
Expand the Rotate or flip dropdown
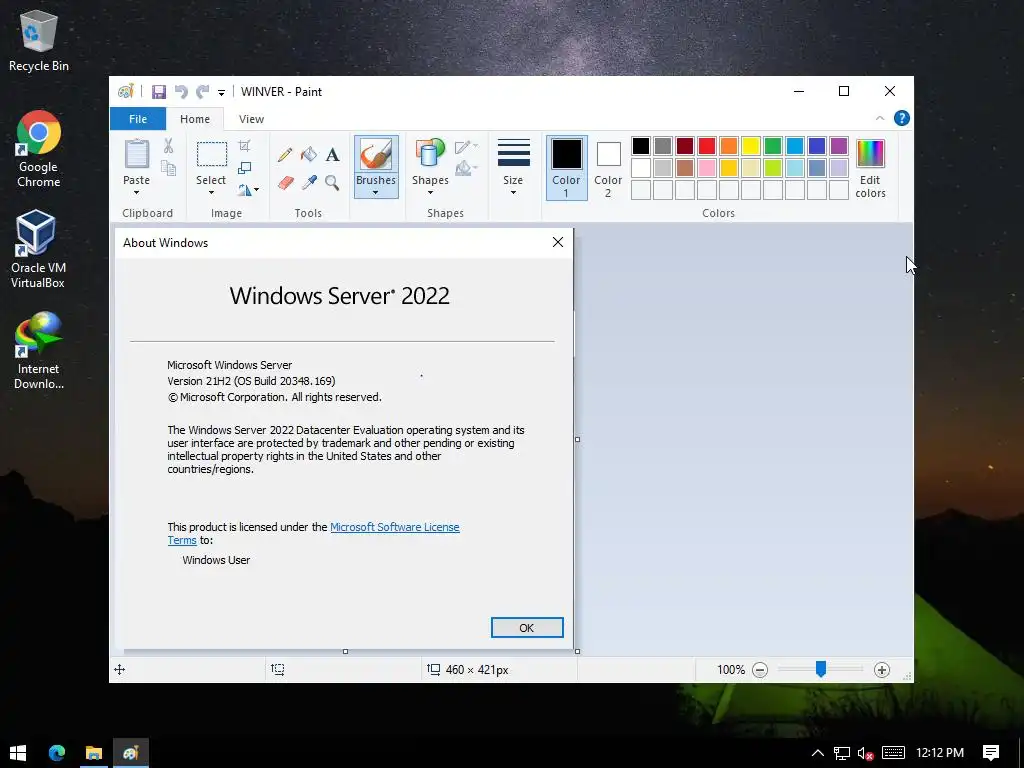coord(248,190)
